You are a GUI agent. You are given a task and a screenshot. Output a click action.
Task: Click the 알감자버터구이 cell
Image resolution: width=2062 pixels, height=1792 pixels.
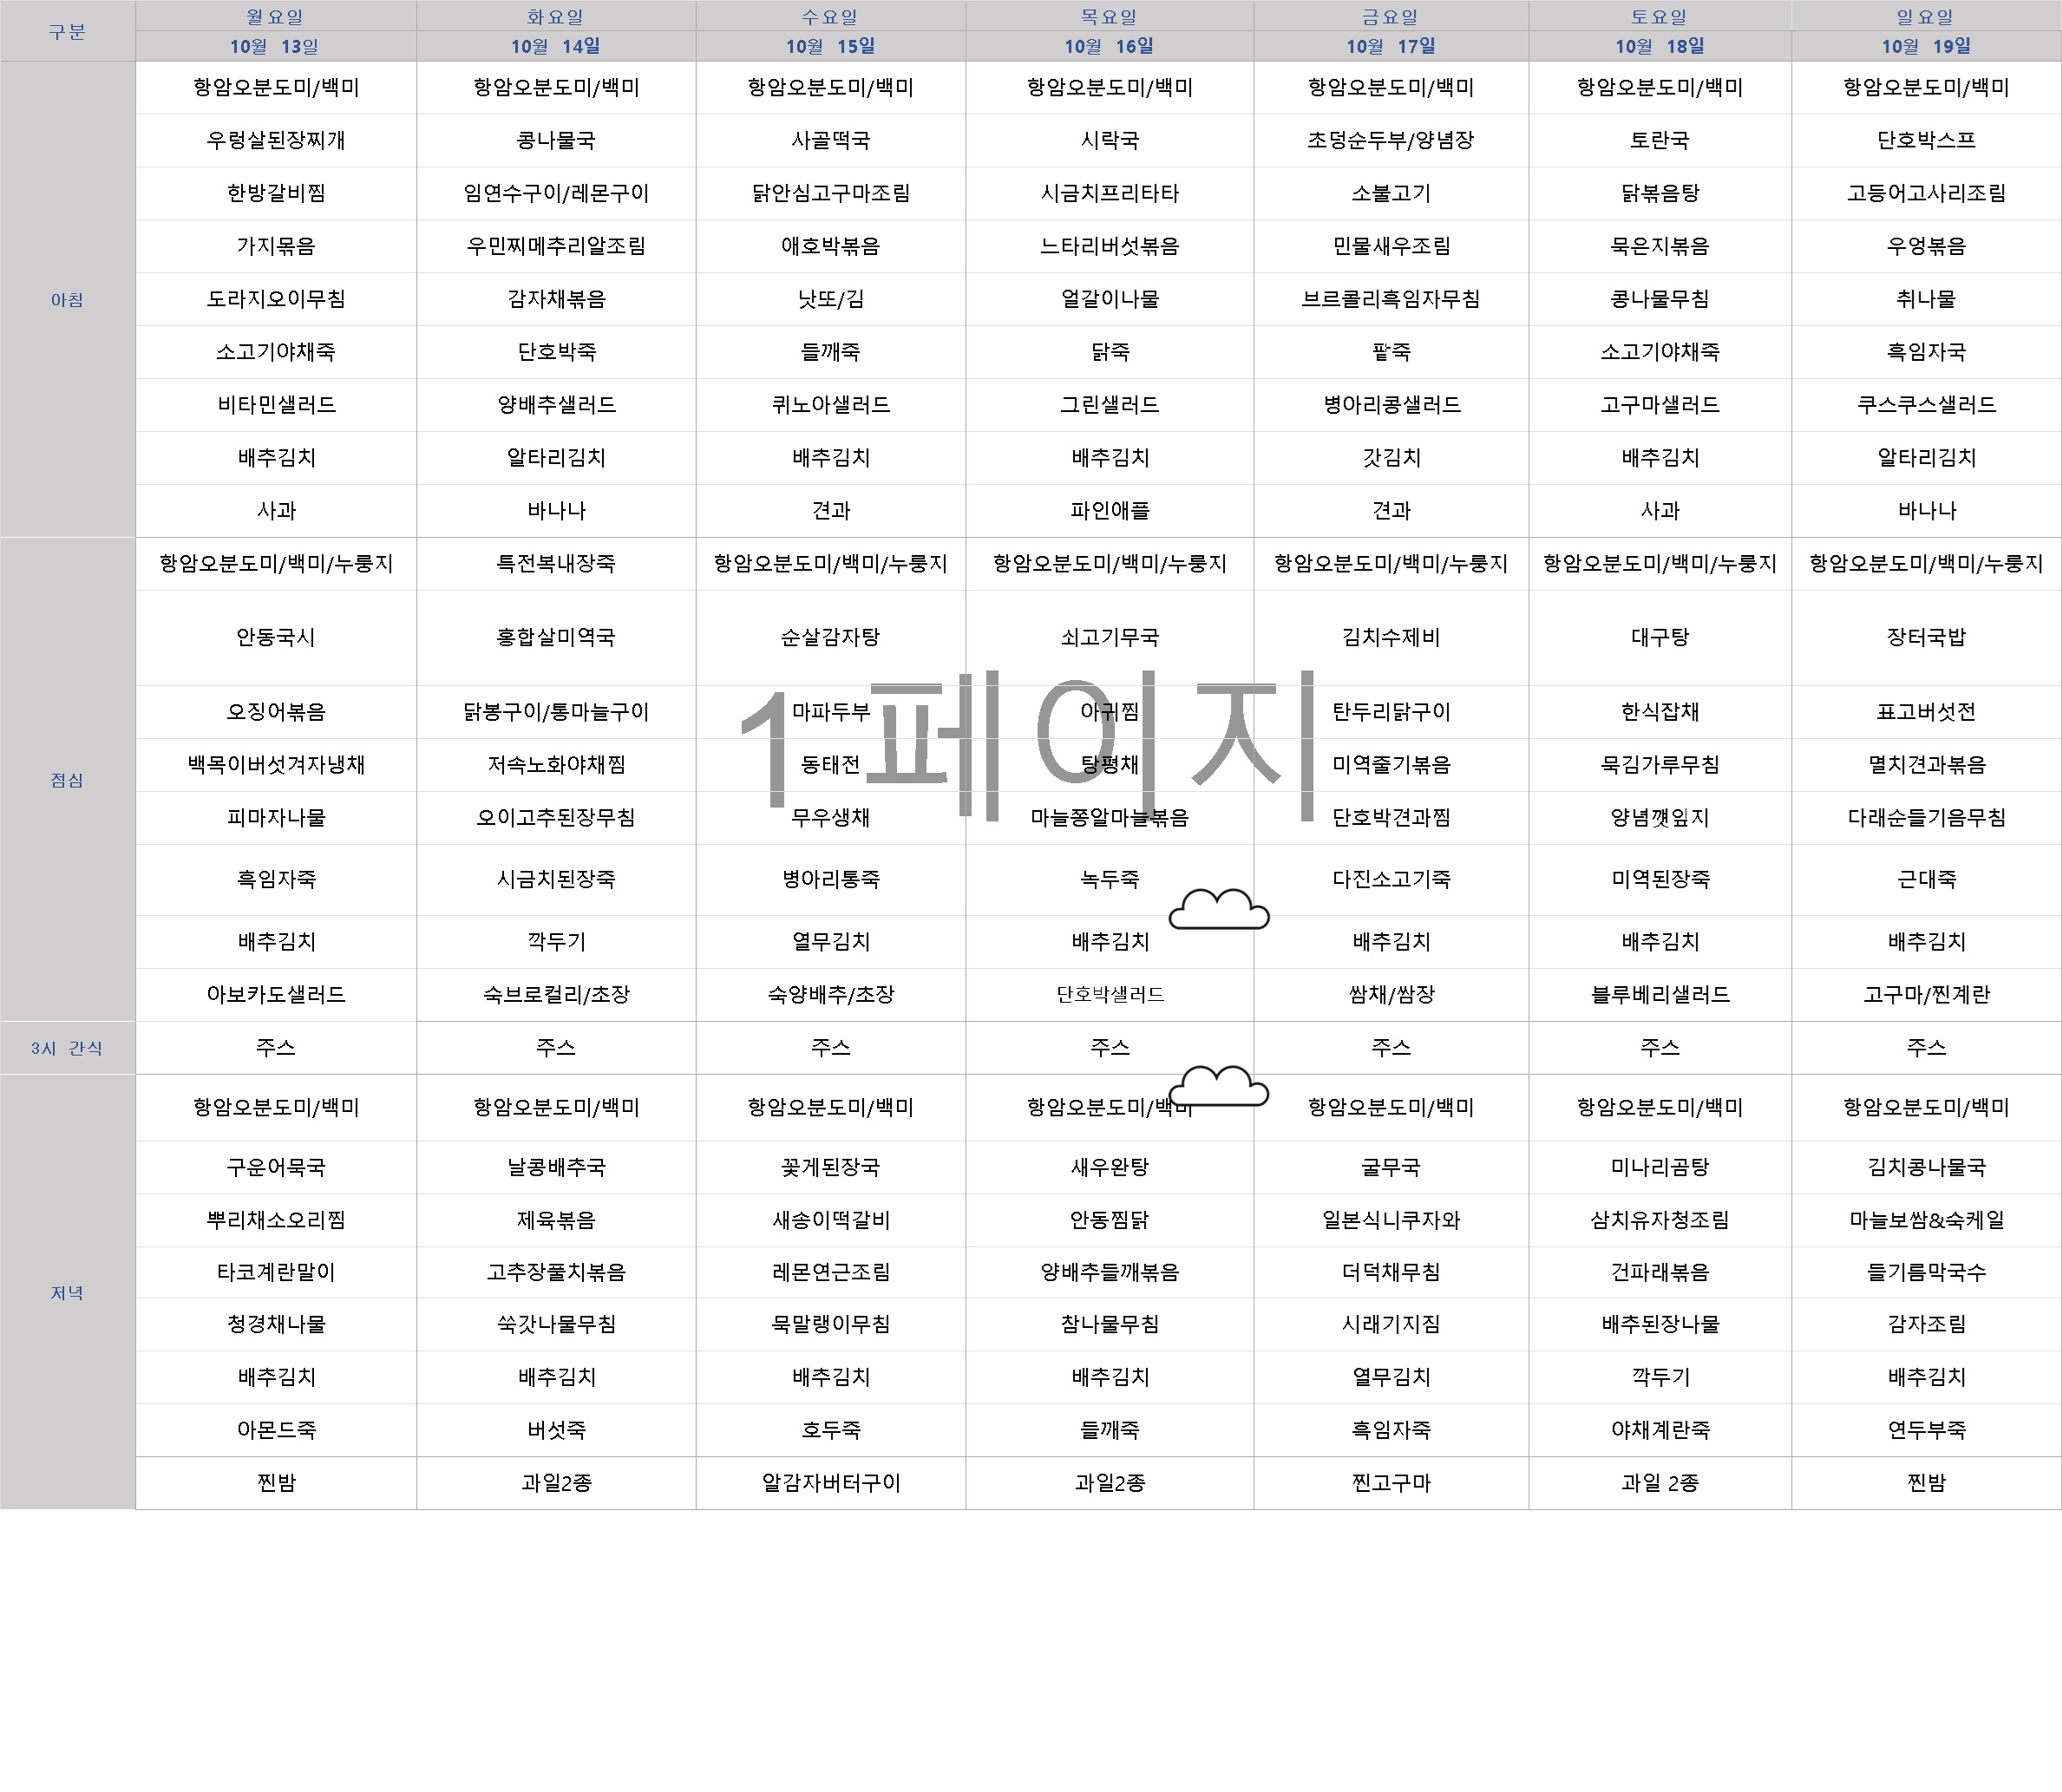coord(830,1483)
